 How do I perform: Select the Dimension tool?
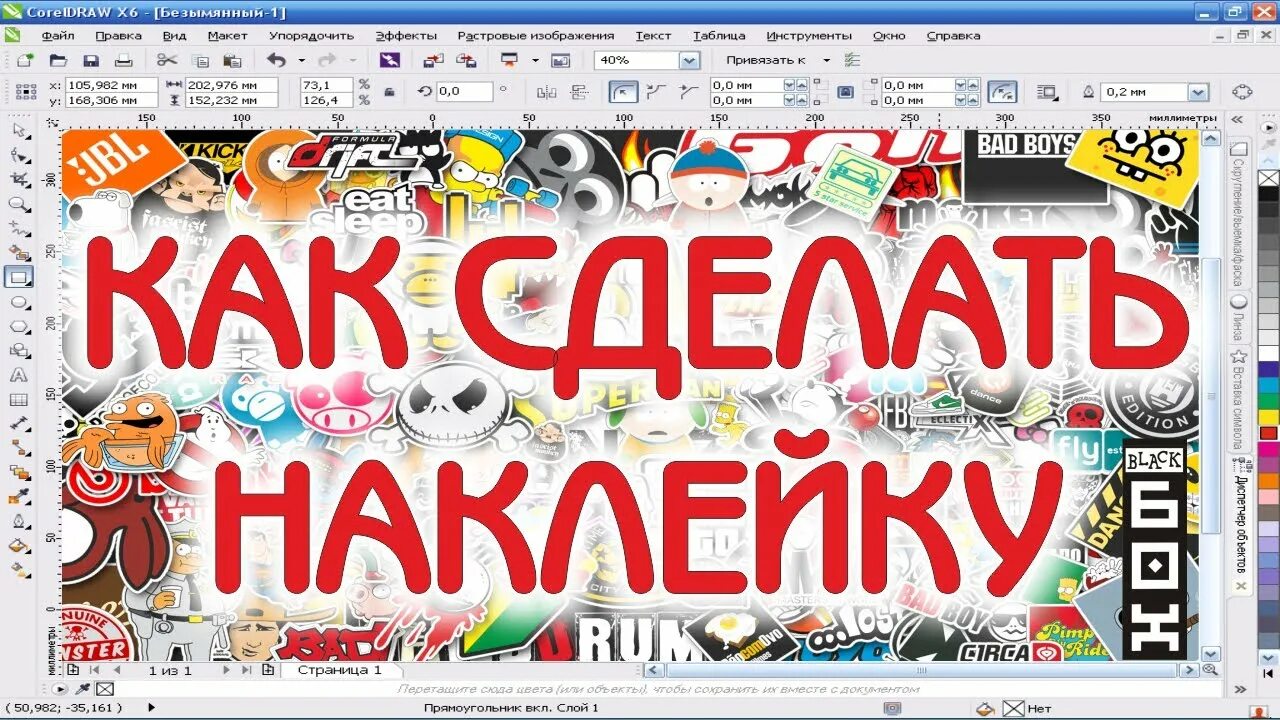coord(19,424)
